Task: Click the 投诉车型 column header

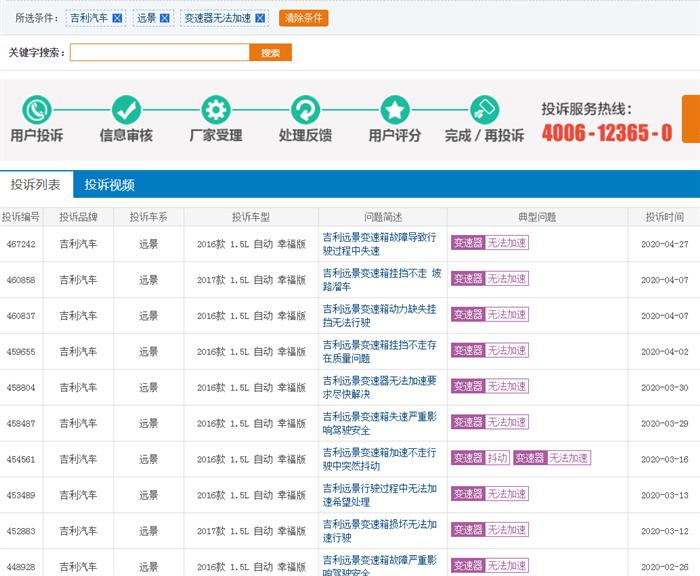Action: [251, 217]
